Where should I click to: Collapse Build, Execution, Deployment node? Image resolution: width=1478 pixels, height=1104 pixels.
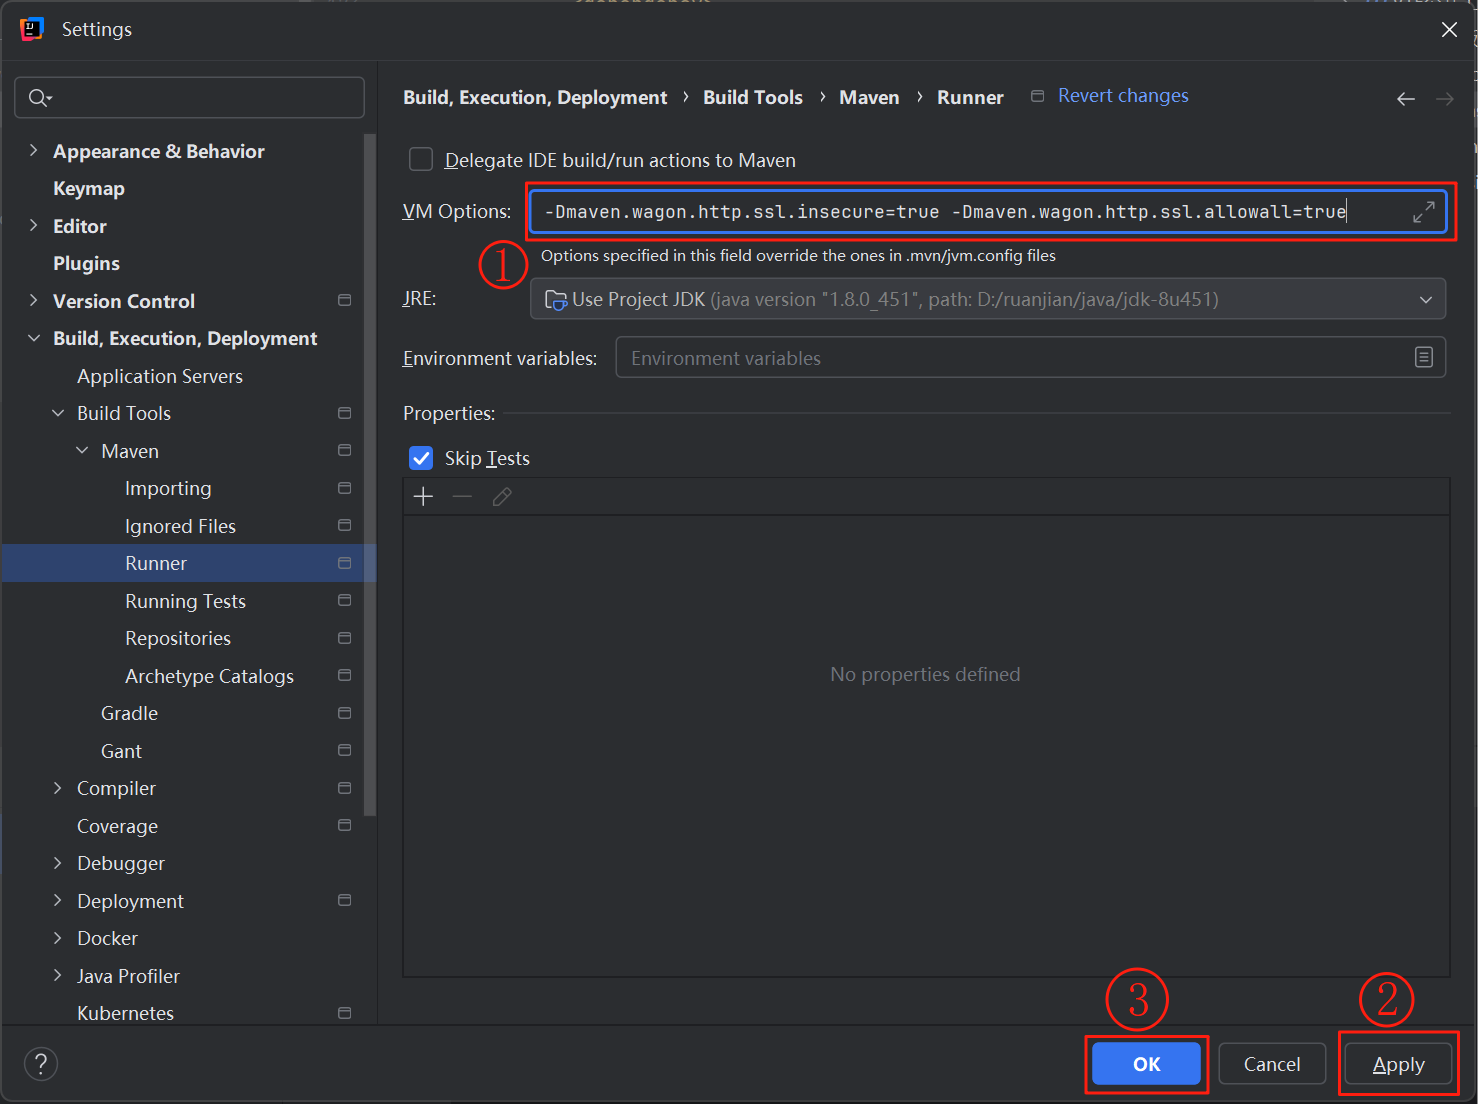(x=33, y=338)
